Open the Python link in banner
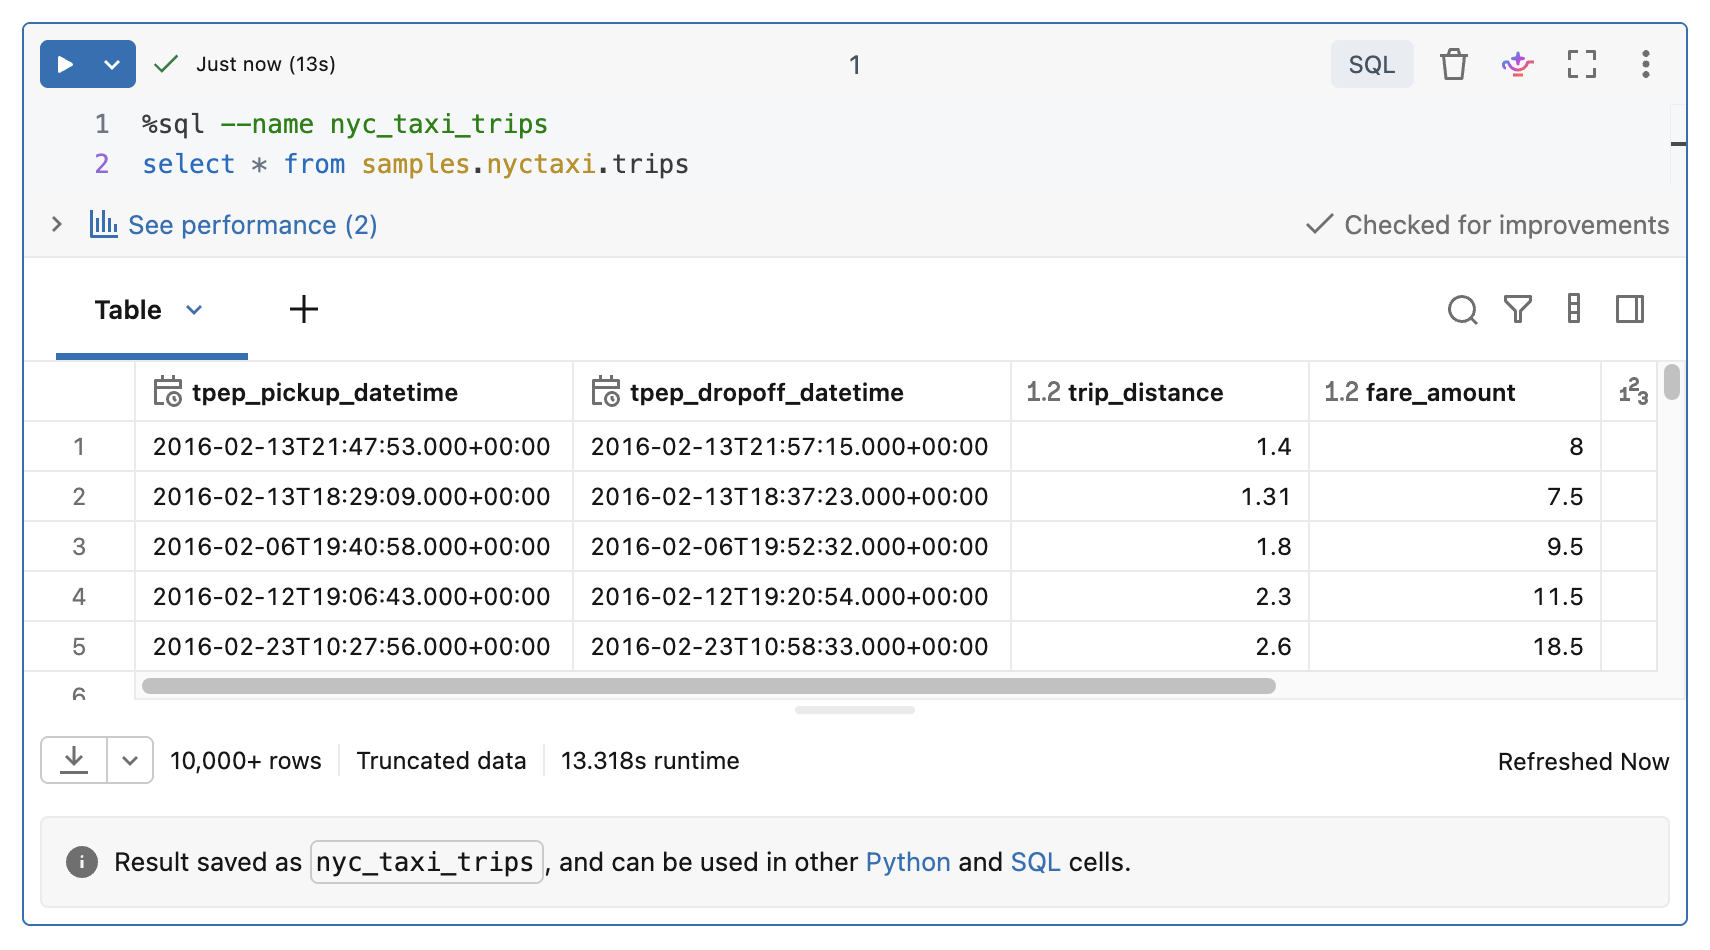This screenshot has width=1710, height=950. pyautogui.click(x=908, y=862)
